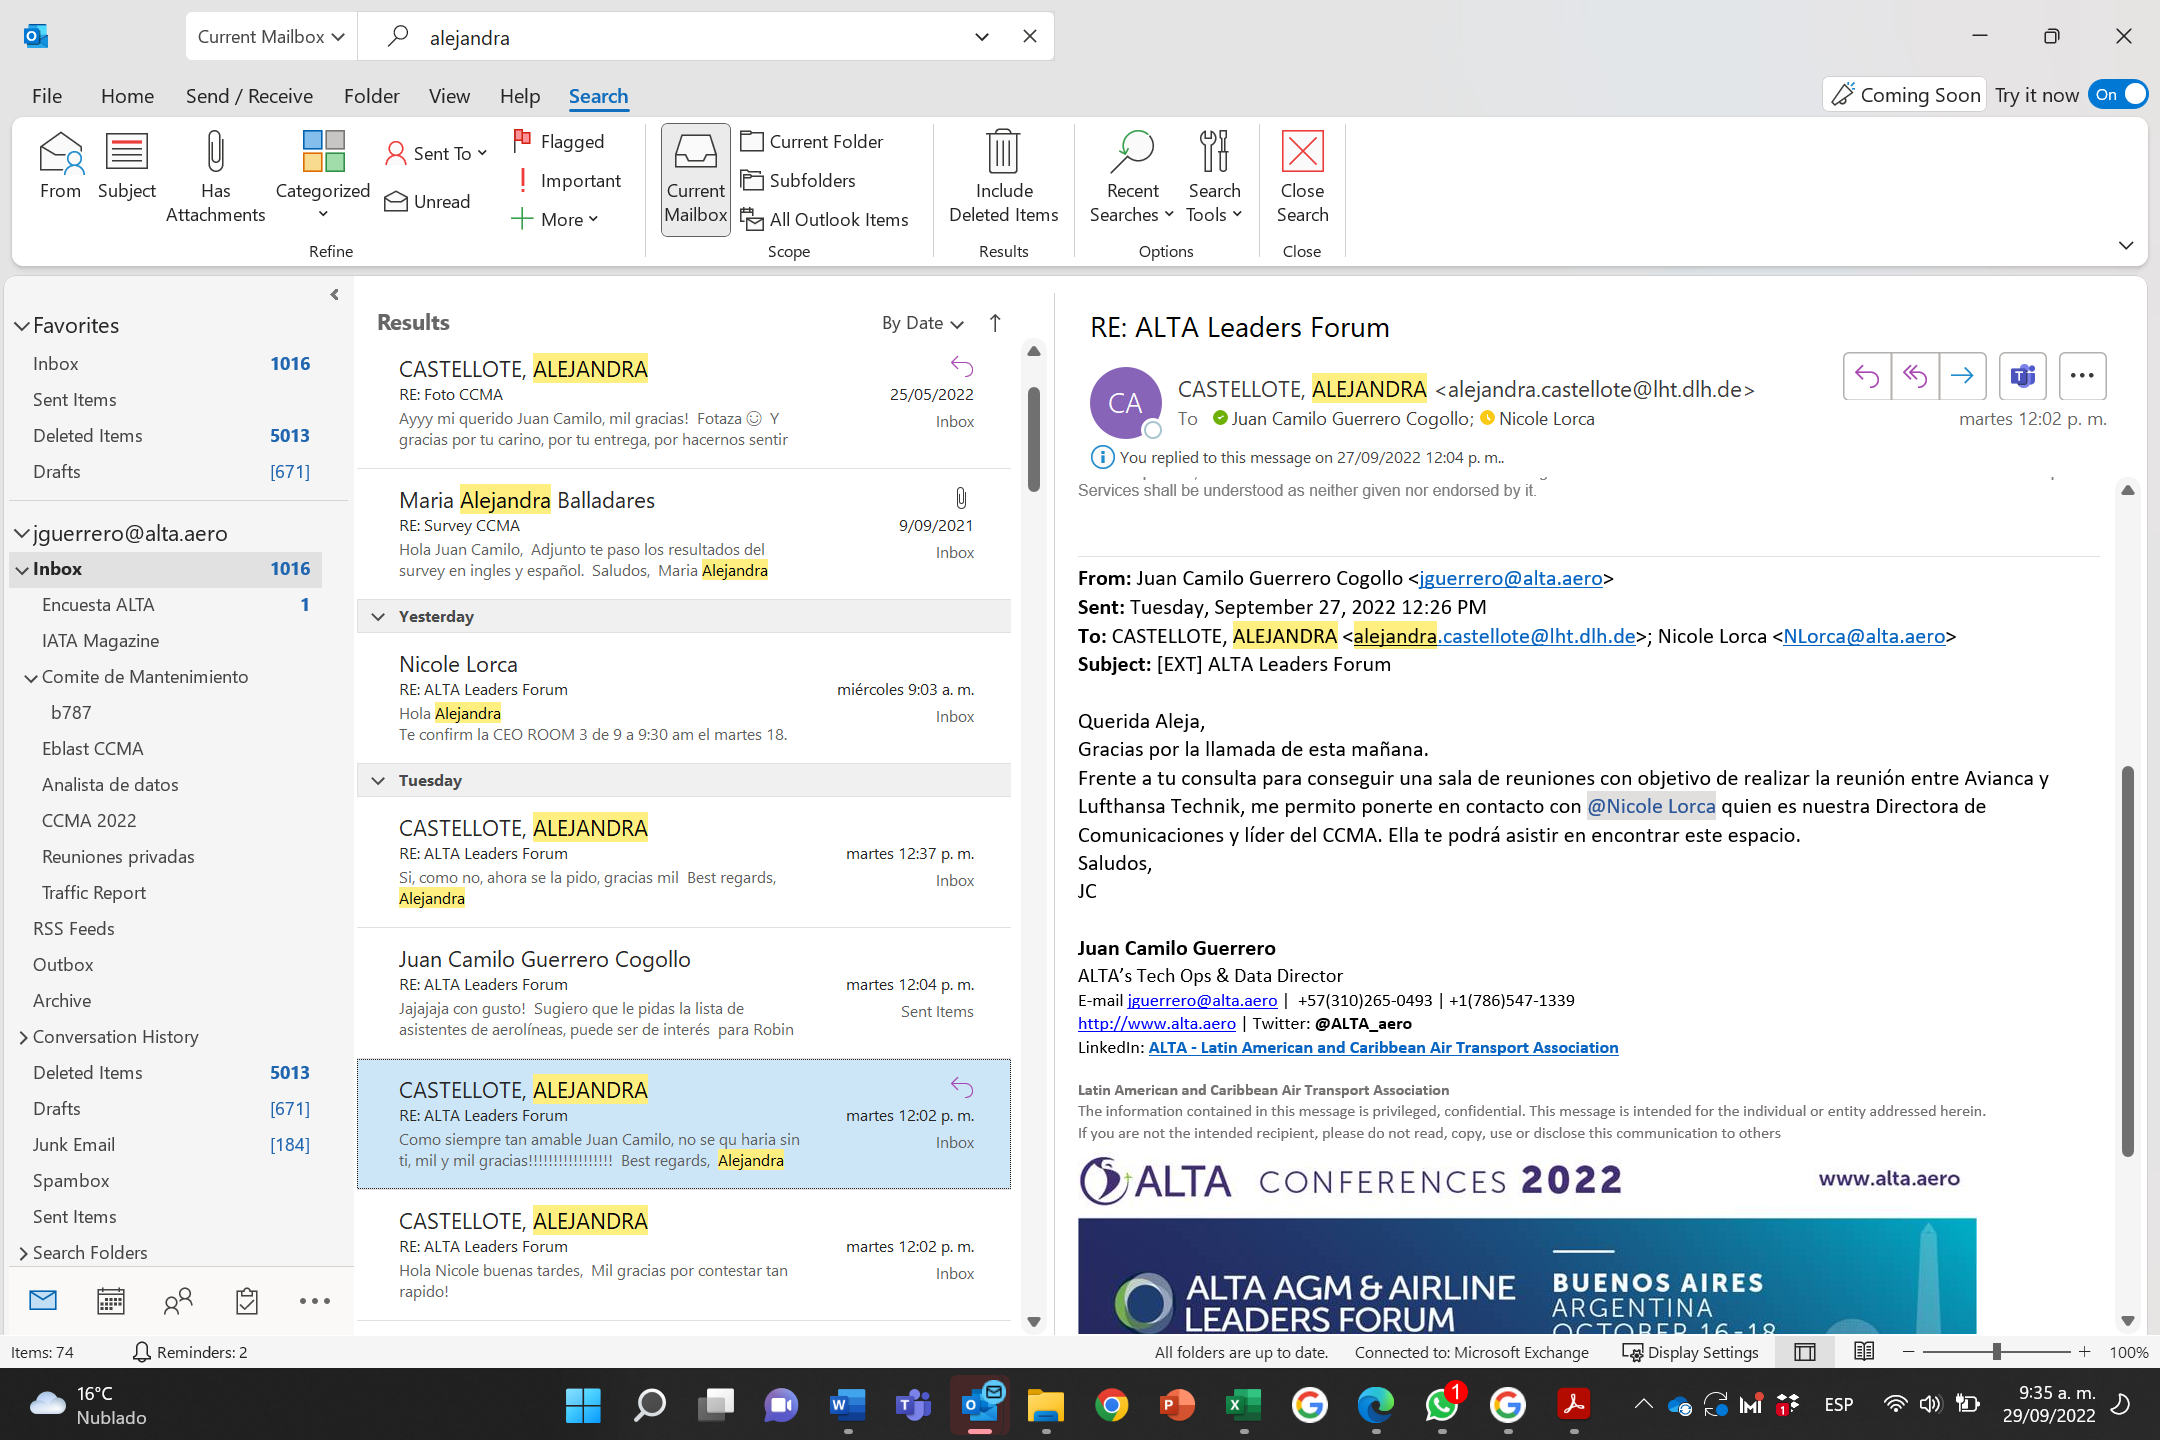
Task: Collapse the Yesterday group
Action: pos(378,617)
